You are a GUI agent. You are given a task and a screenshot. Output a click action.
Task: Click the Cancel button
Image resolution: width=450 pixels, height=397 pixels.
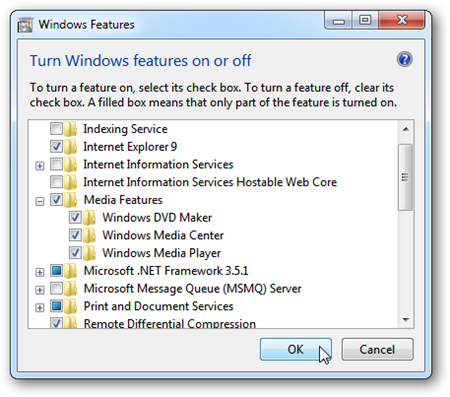click(x=377, y=349)
